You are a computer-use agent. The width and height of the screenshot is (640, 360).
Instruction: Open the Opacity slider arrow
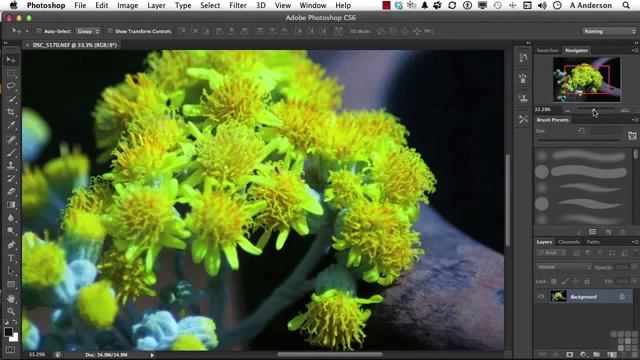pos(633,267)
